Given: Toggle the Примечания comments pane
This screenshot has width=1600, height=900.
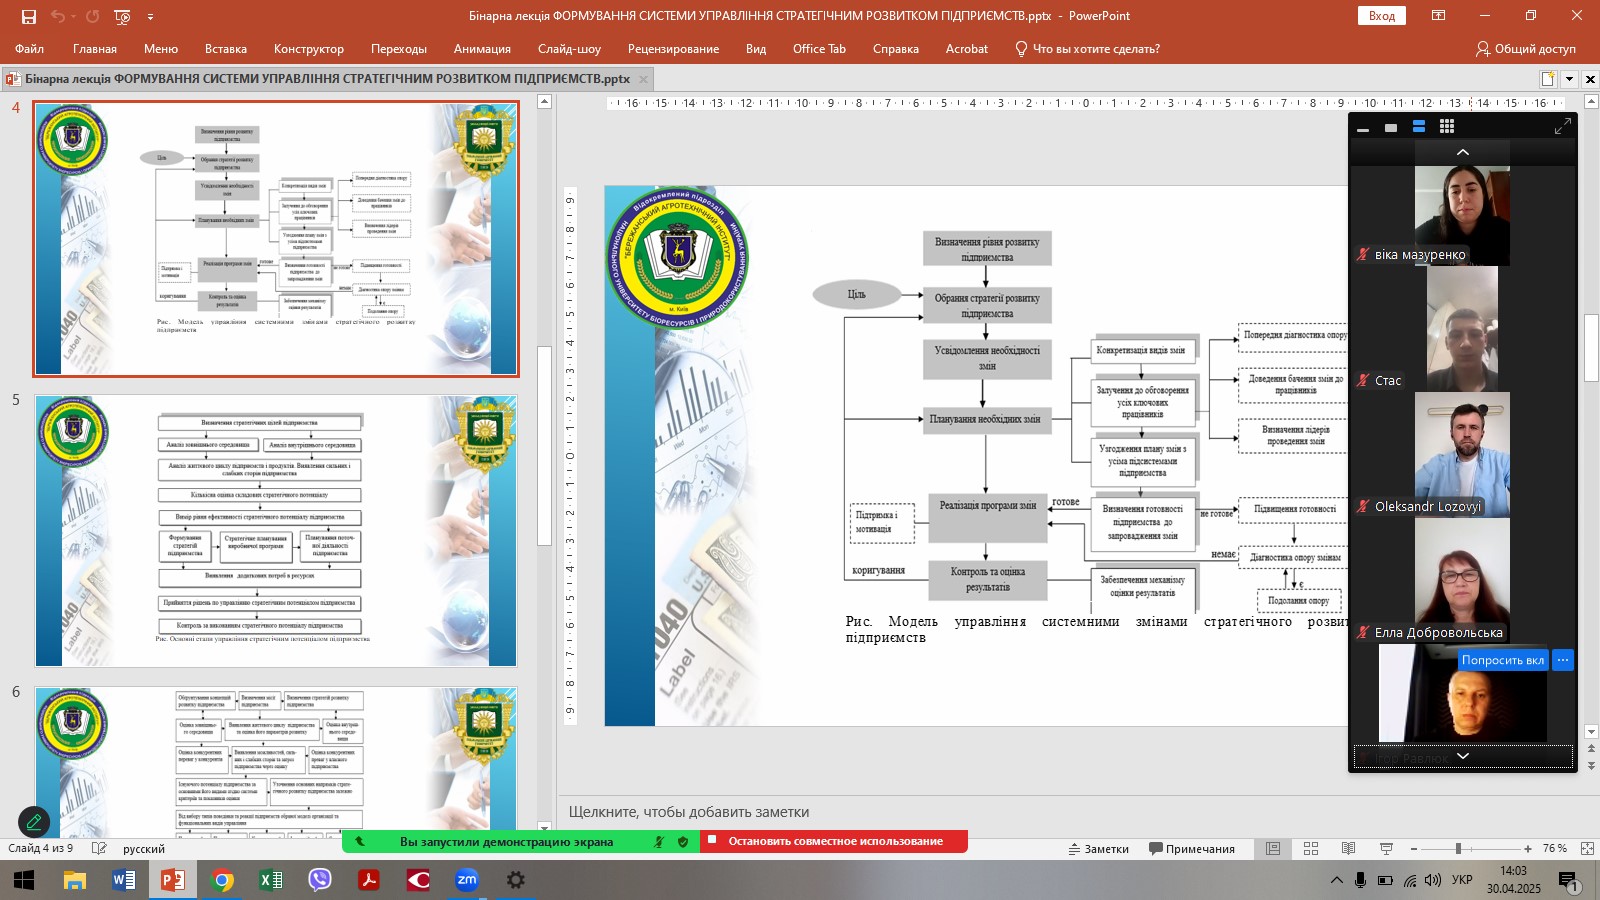Looking at the screenshot, I should click(x=1191, y=848).
